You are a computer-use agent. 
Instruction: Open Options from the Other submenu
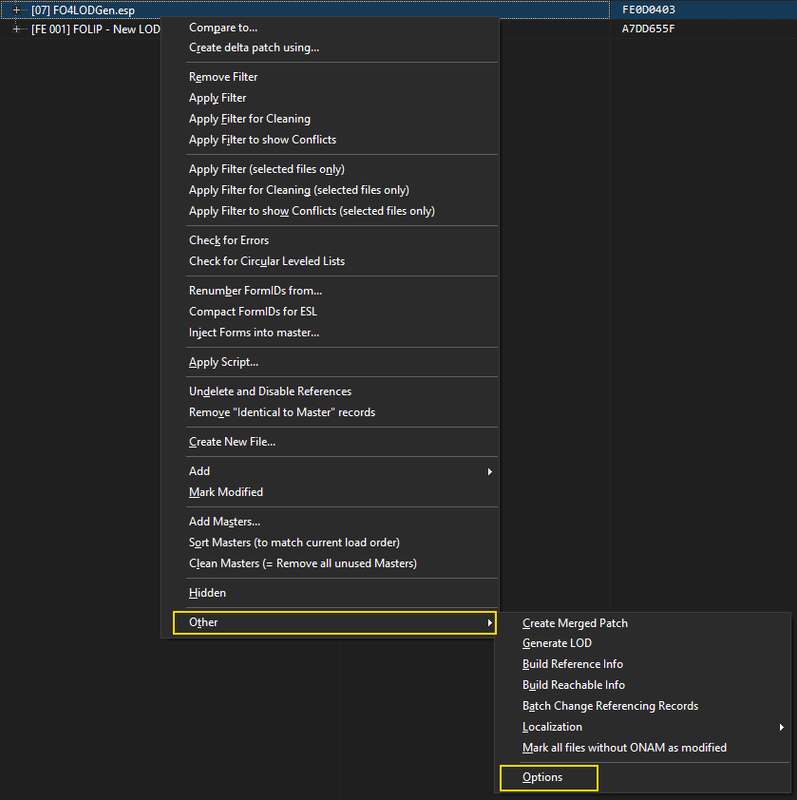coord(549,778)
